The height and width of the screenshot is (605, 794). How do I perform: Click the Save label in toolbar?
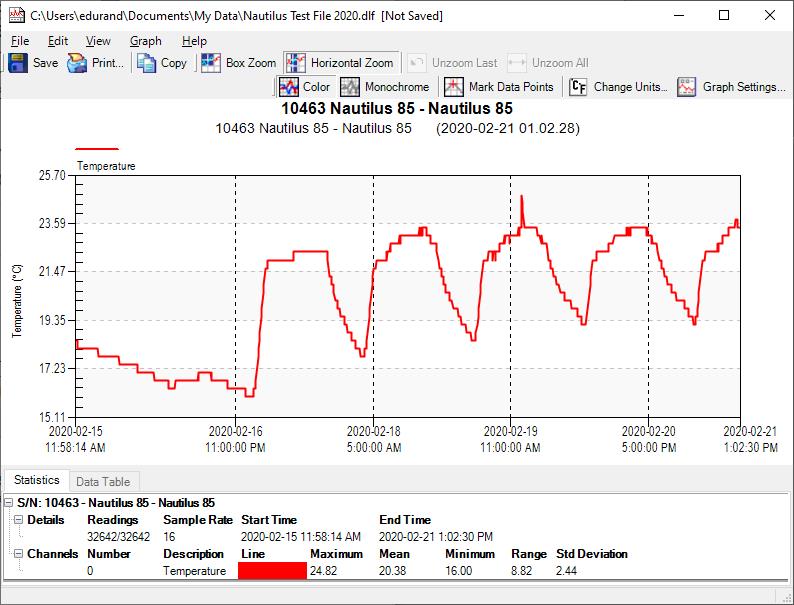[x=46, y=63]
